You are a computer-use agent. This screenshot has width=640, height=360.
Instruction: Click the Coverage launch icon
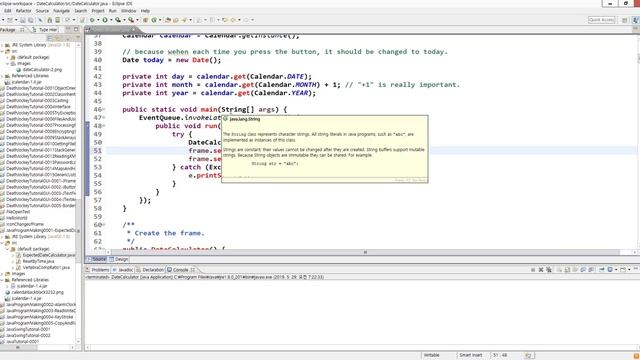tap(118, 20)
